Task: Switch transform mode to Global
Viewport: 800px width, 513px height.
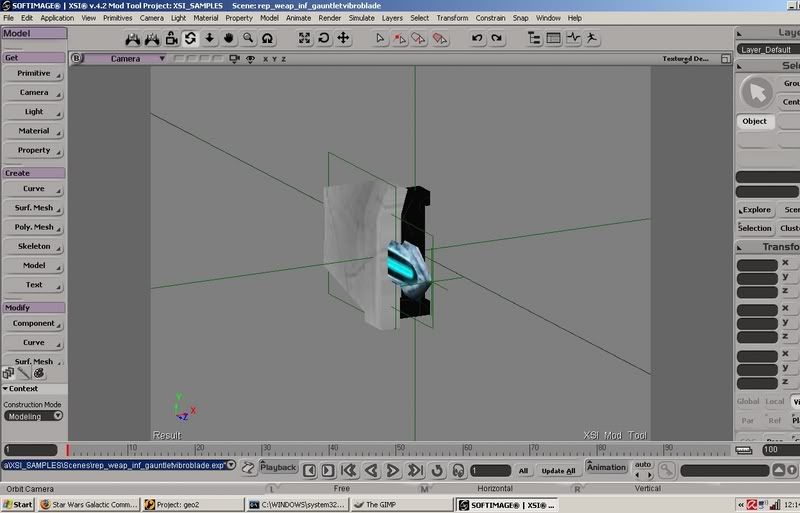Action: (747, 402)
